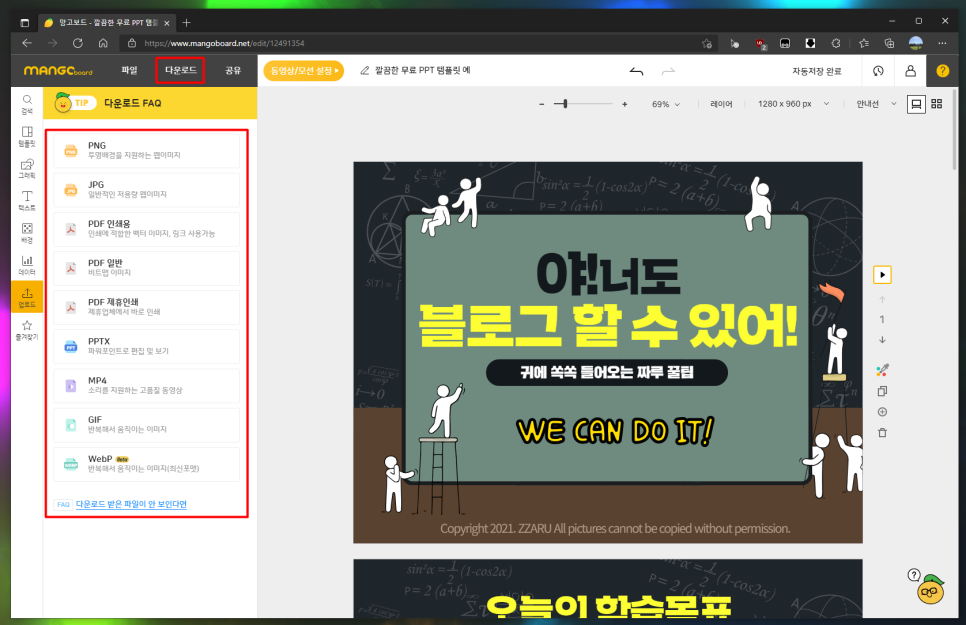Open the slide color palette tool
Viewport: 966px width, 625px height.
[x=882, y=370]
